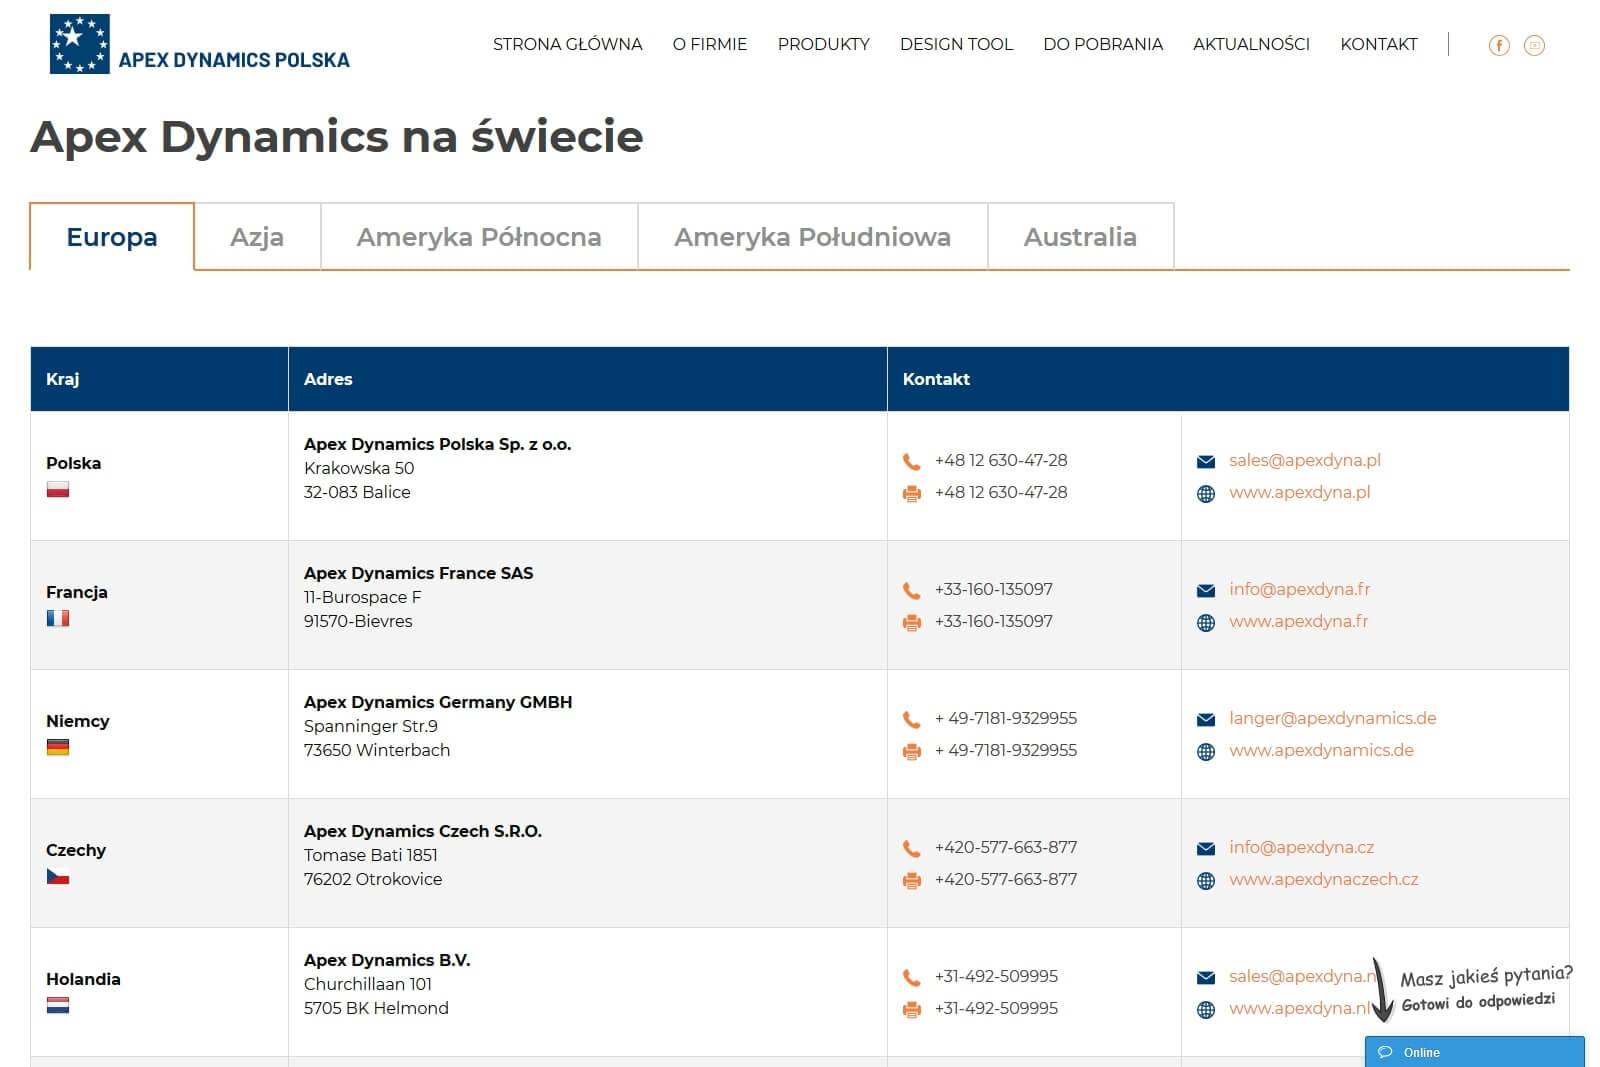Open the Online chat widget

(1474, 1052)
